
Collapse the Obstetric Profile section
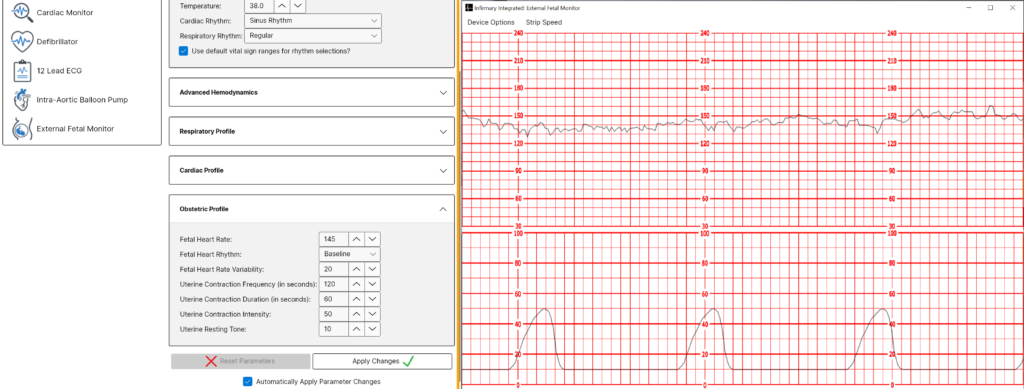tap(311, 209)
